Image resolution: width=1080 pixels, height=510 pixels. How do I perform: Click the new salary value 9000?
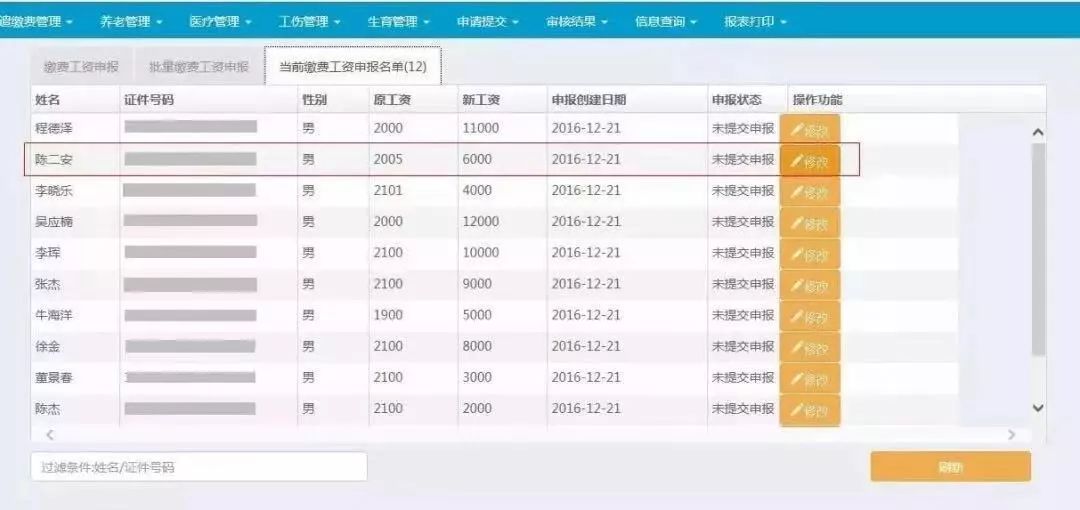tap(477, 284)
